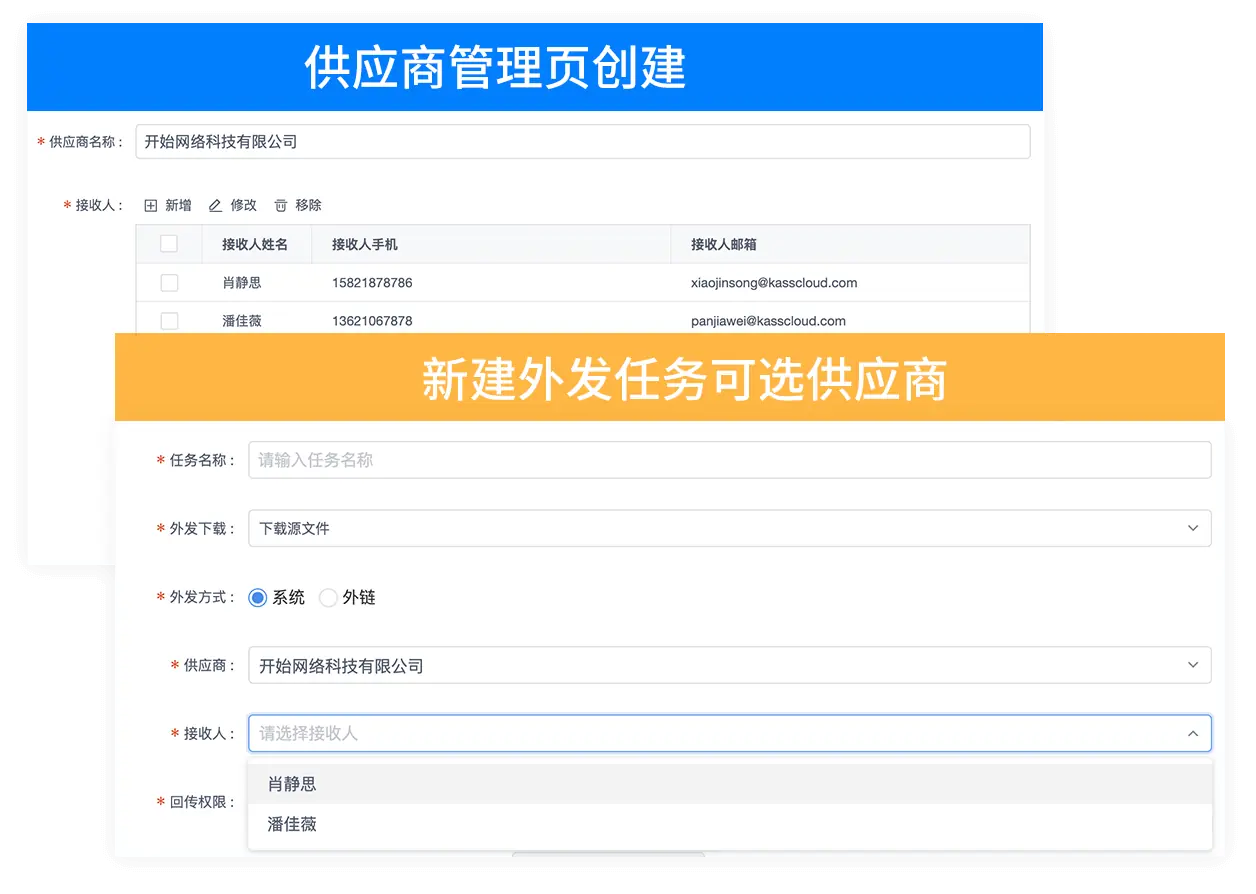This screenshot has width=1256, height=894.
Task: Select the 外链 radio button
Action: click(328, 598)
